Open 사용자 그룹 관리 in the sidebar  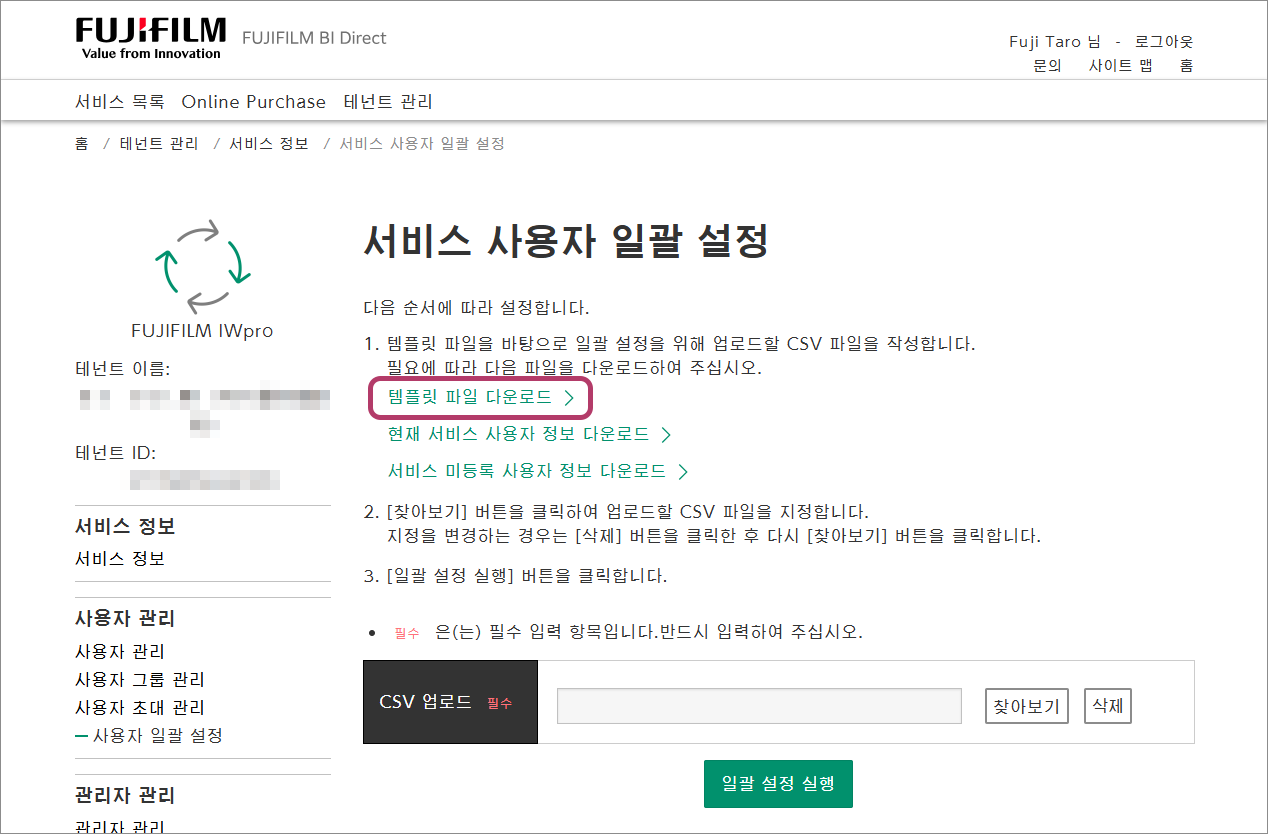140,680
